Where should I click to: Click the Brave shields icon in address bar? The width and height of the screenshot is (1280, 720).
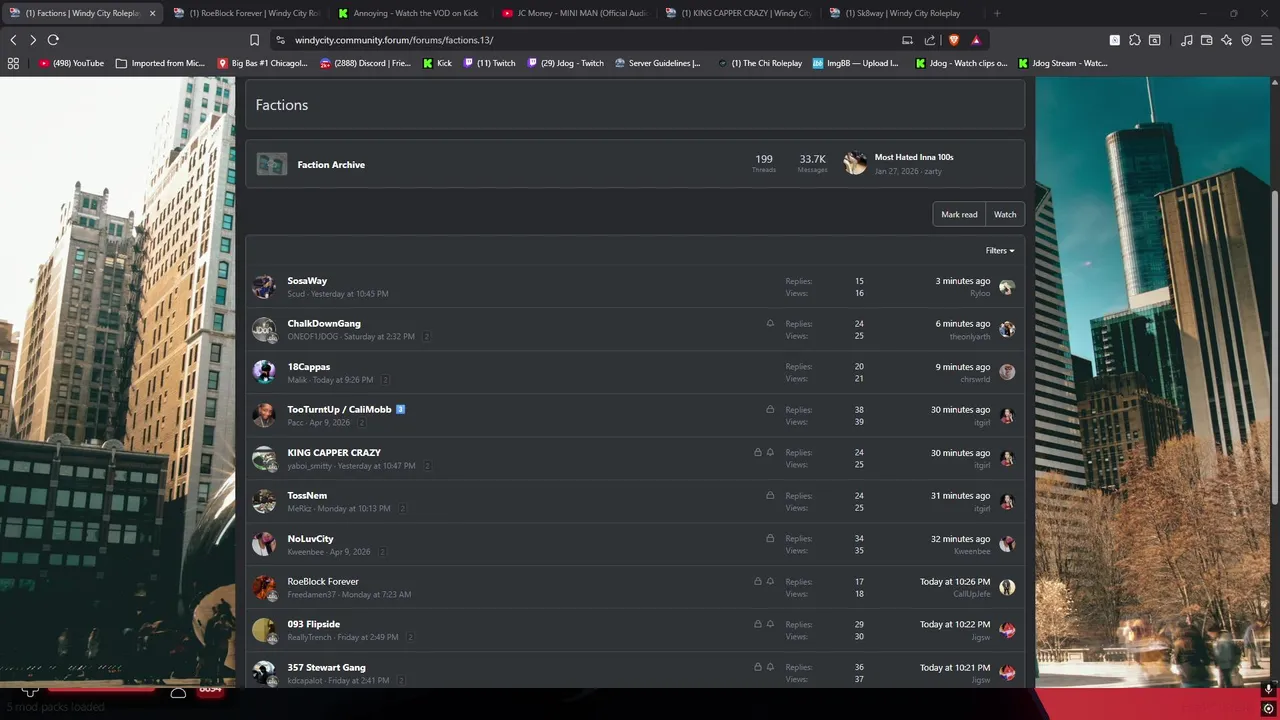(x=953, y=40)
